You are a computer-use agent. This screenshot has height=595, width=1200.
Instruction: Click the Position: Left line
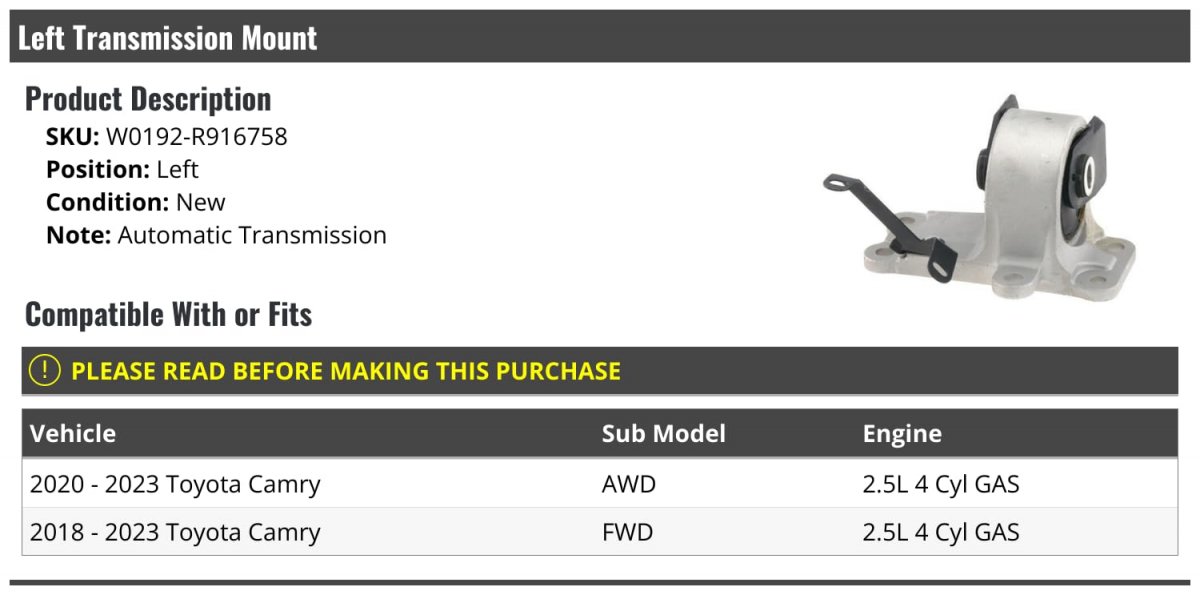[x=122, y=170]
